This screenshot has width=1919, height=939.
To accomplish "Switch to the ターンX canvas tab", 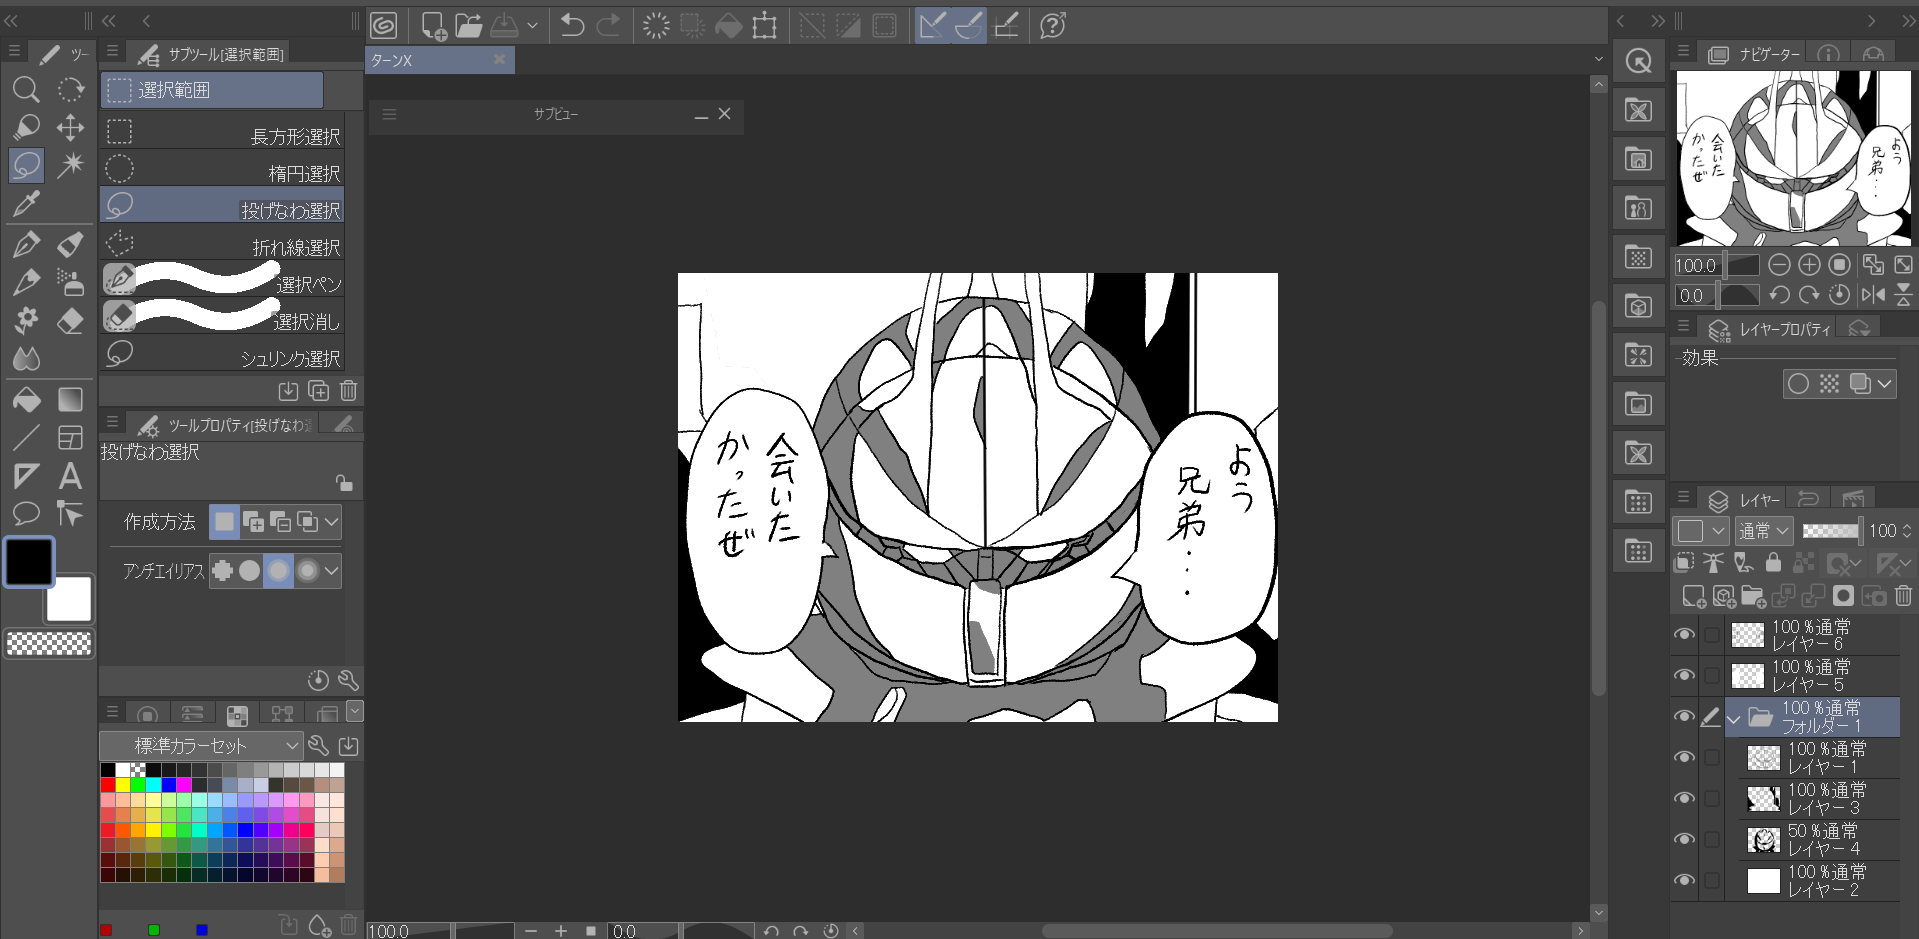I will (x=430, y=60).
